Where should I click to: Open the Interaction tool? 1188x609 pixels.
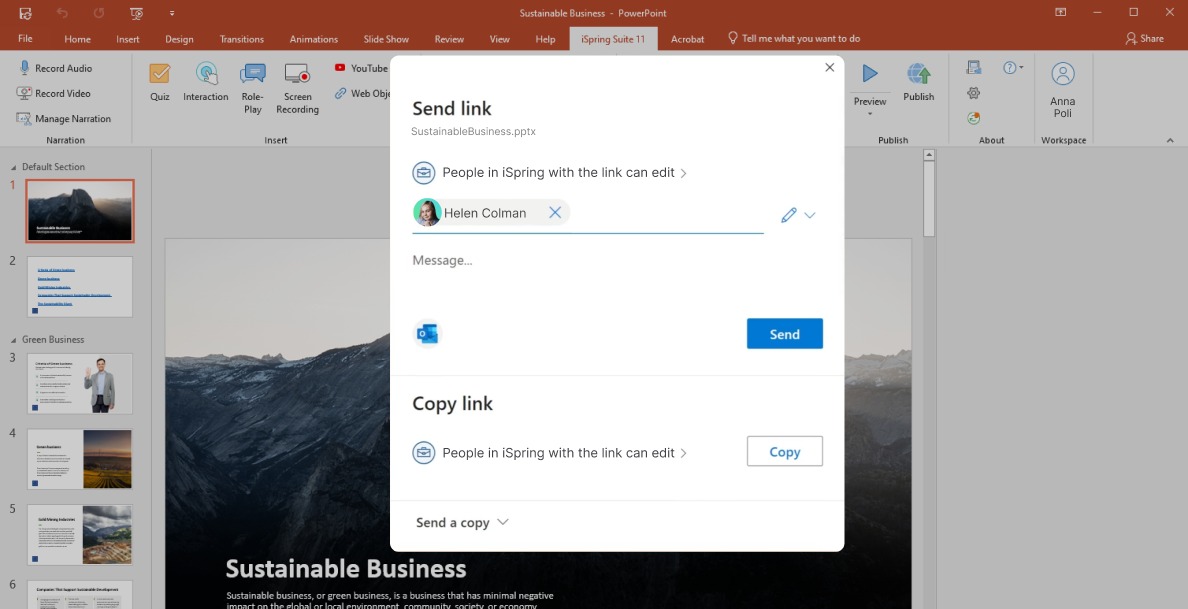[x=206, y=84]
